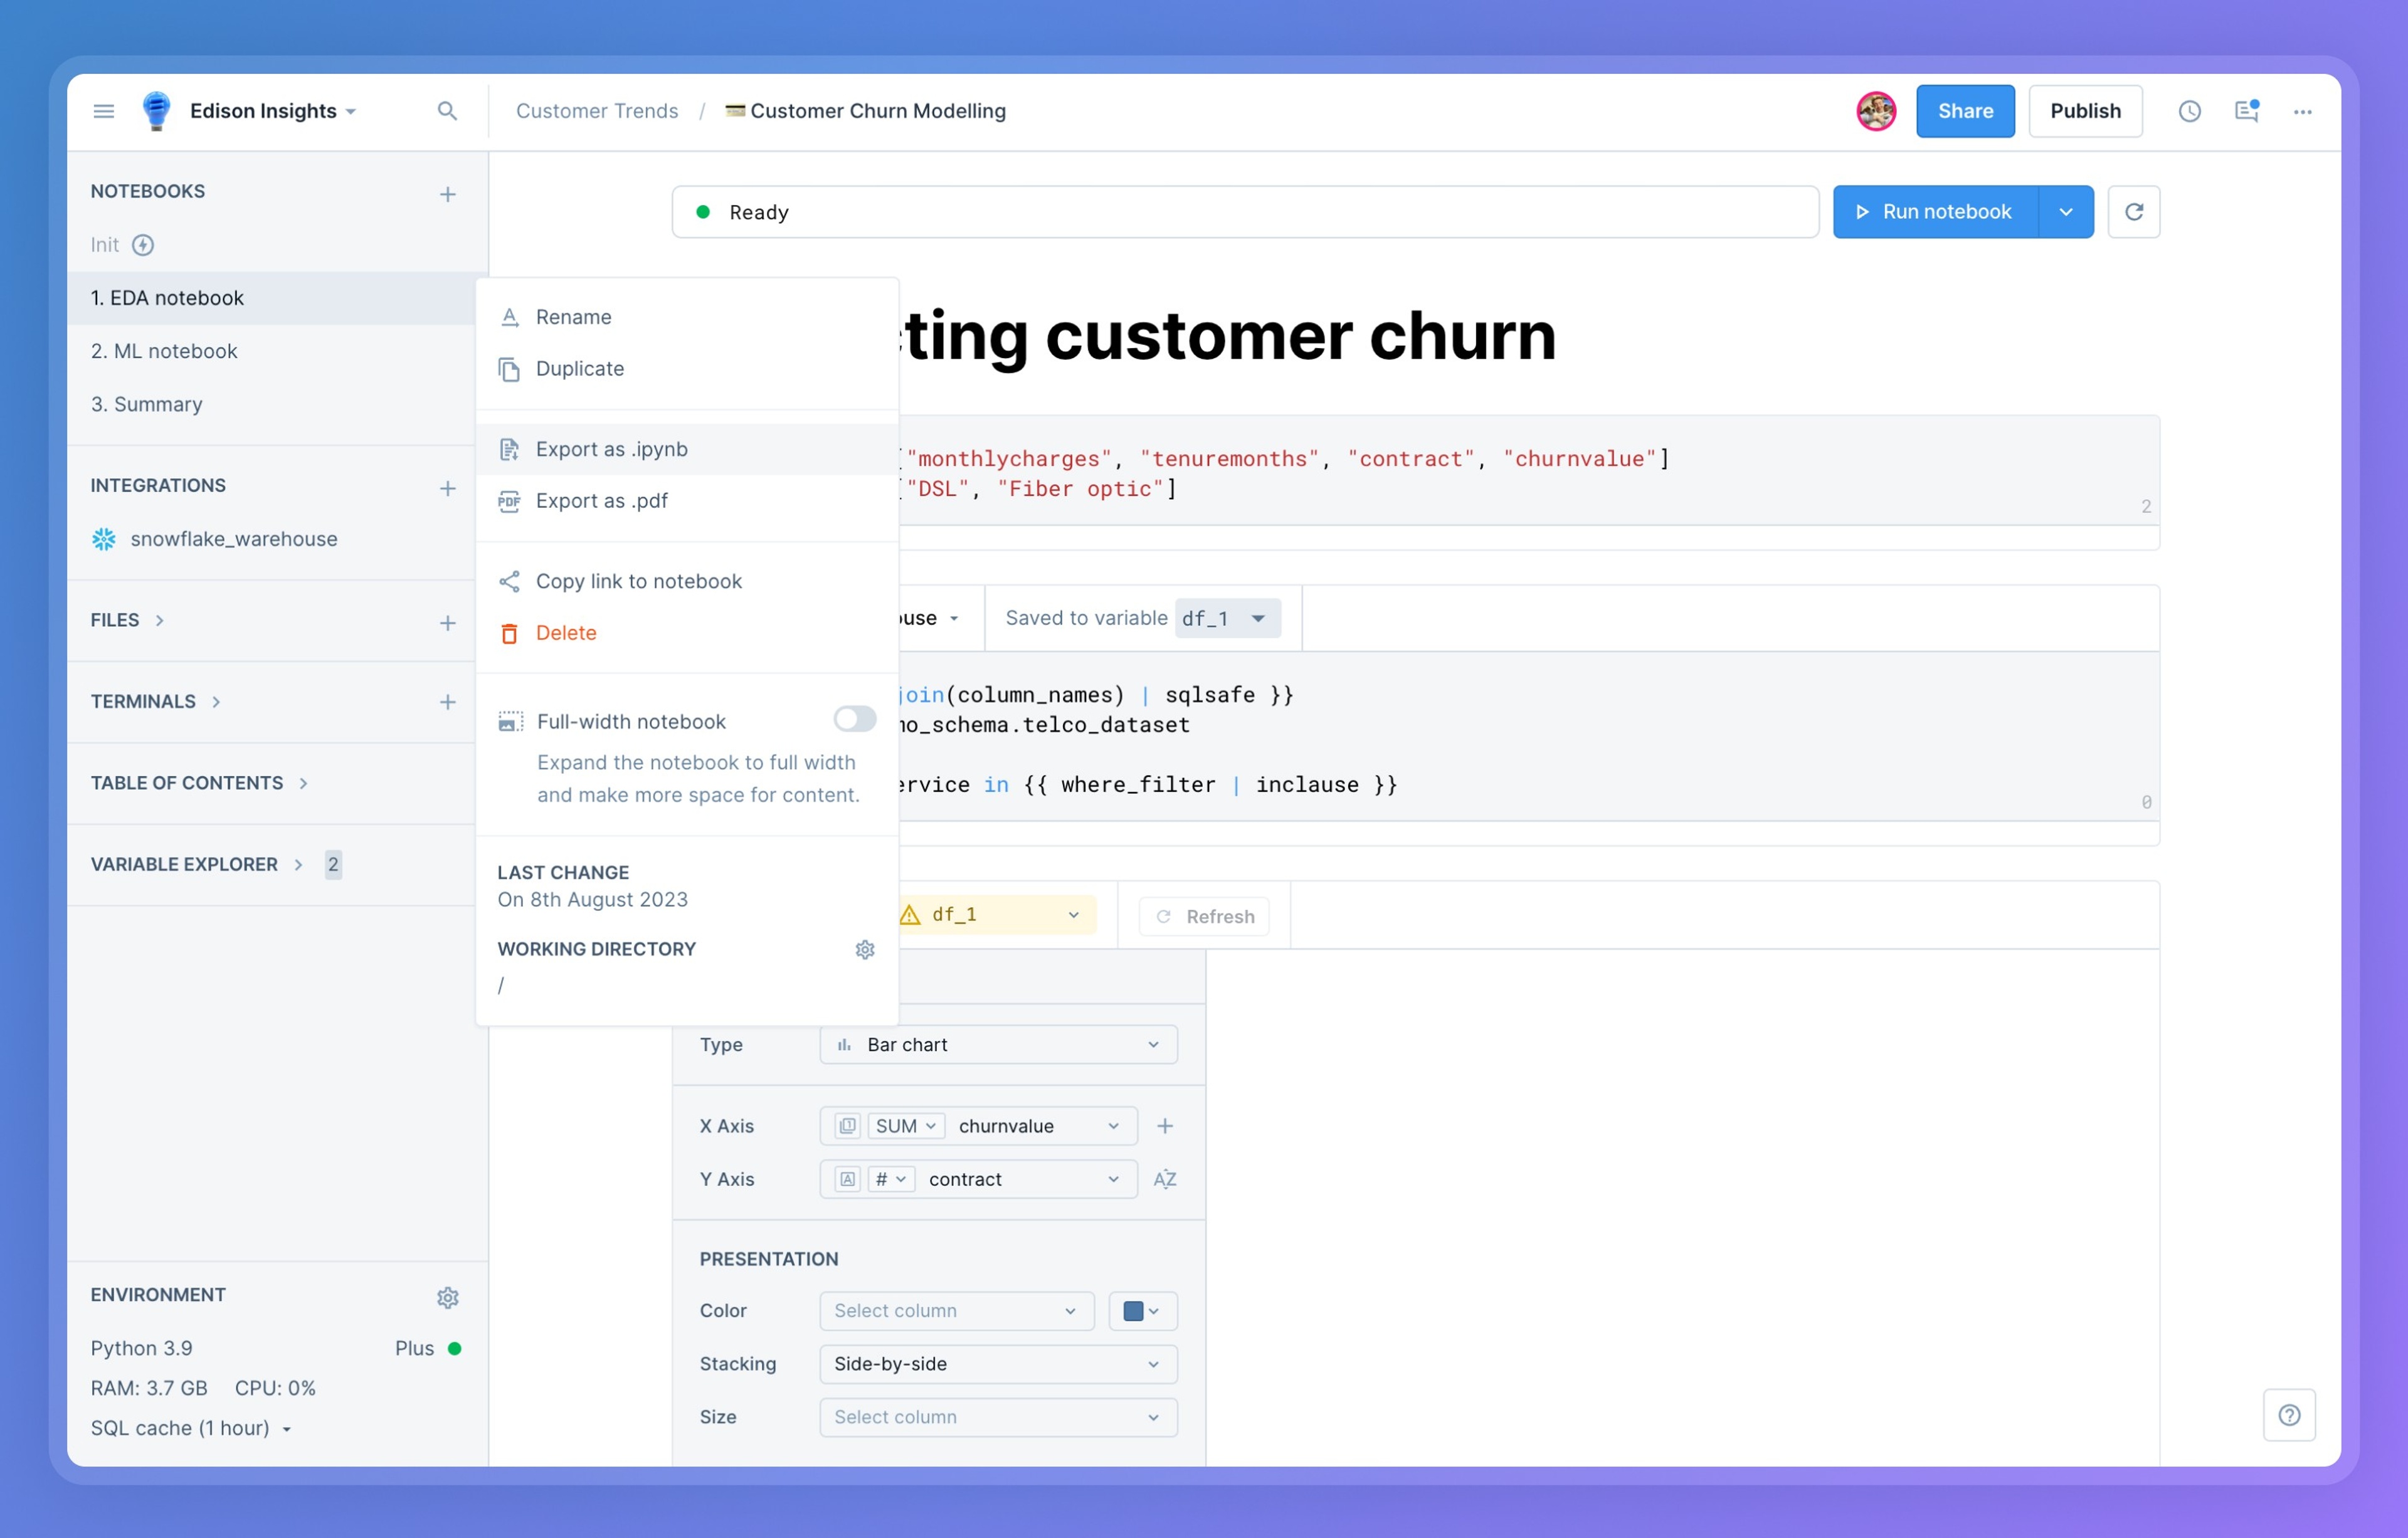This screenshot has width=2408, height=1538.
Task: Click the version history clock icon
Action: point(2189,111)
